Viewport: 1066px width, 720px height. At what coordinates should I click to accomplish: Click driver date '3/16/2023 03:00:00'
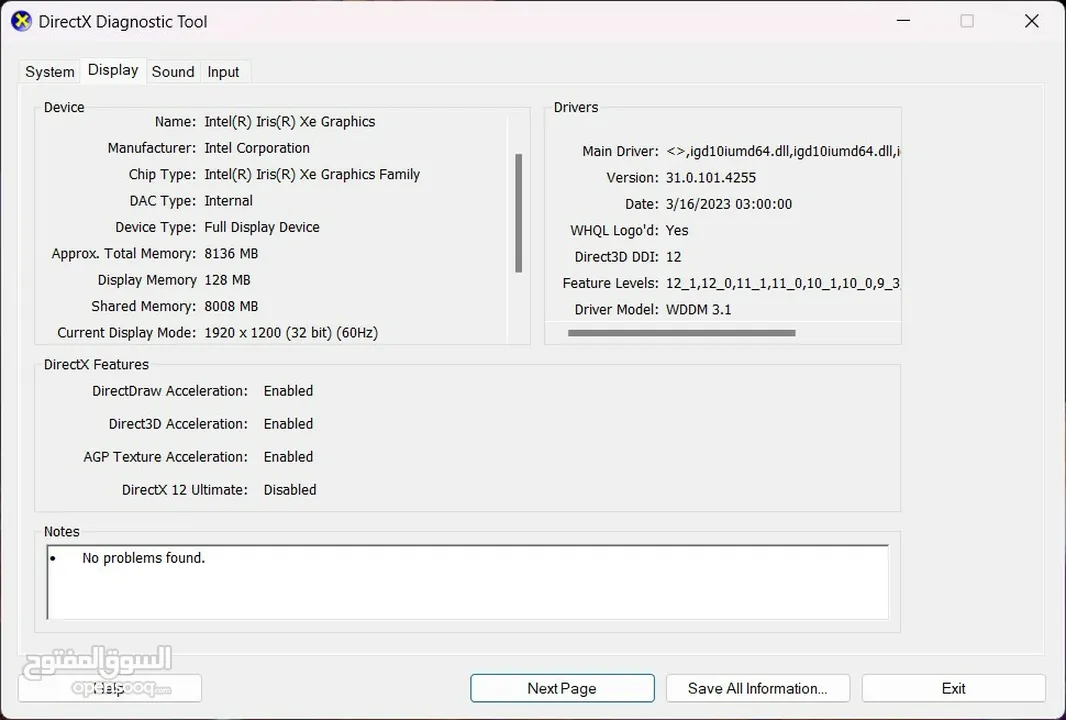729,205
